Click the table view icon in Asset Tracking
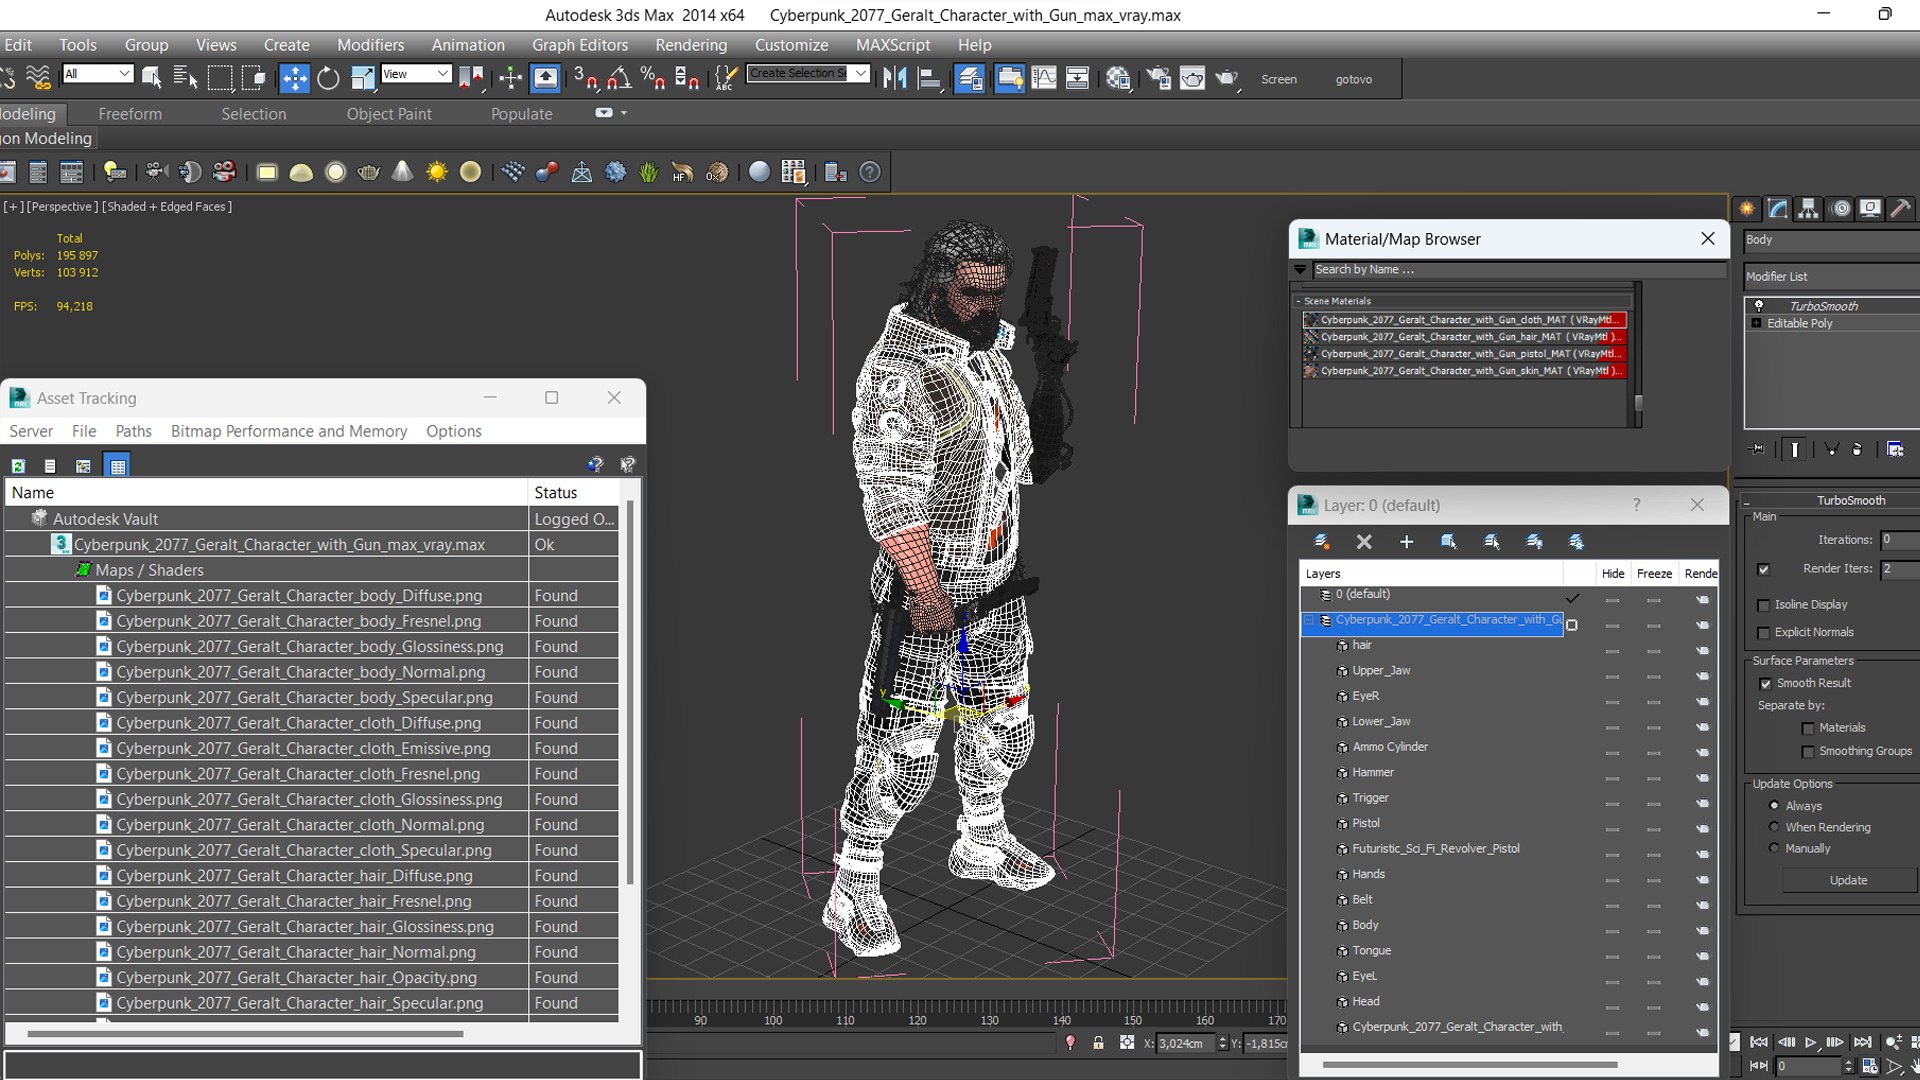Image resolution: width=1920 pixels, height=1080 pixels. [118, 466]
